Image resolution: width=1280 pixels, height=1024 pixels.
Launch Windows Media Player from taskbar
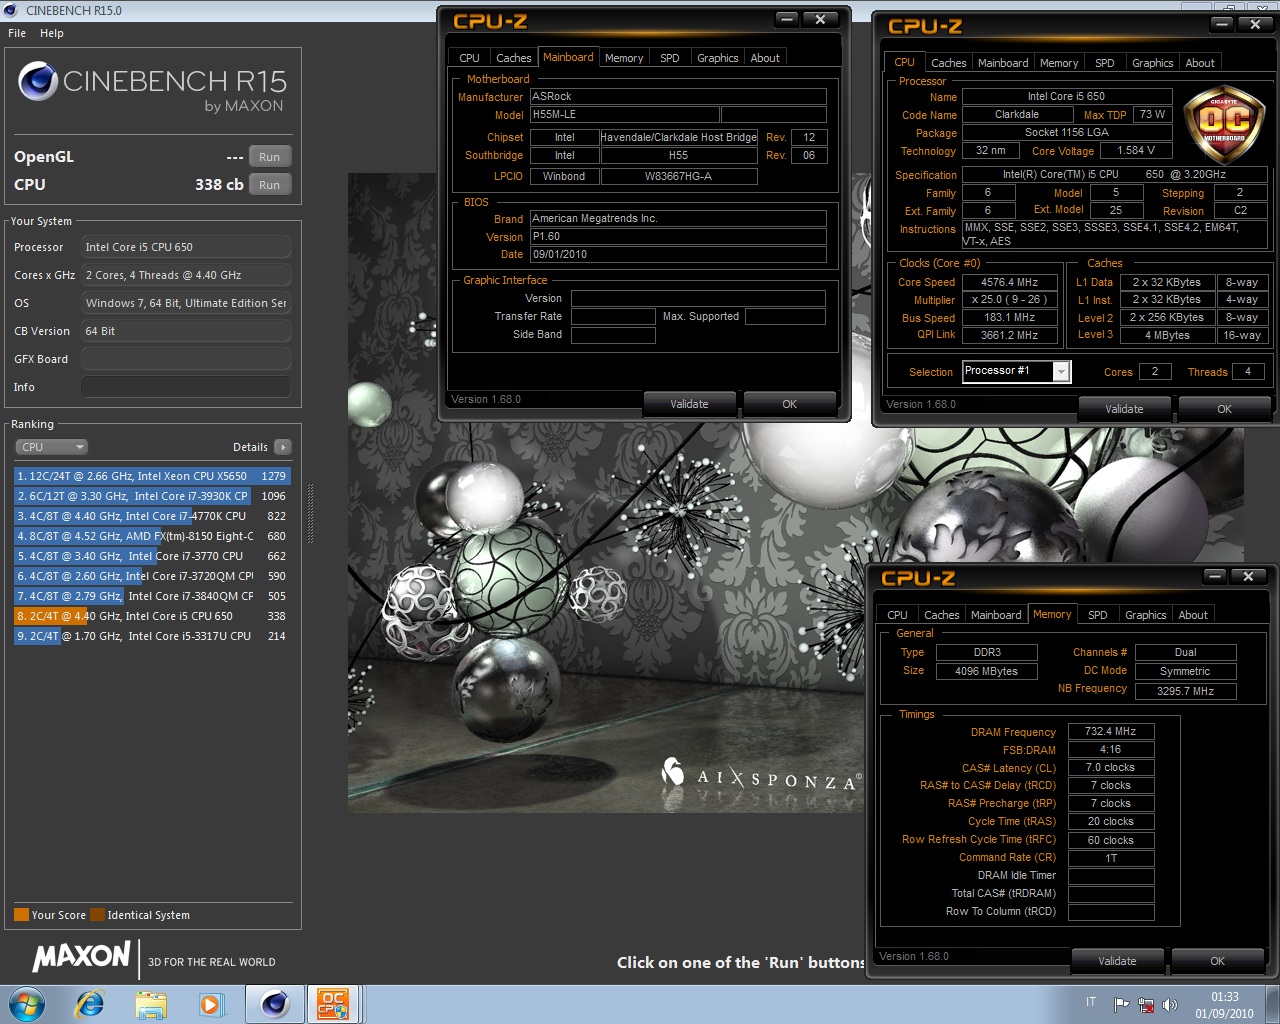click(211, 1004)
